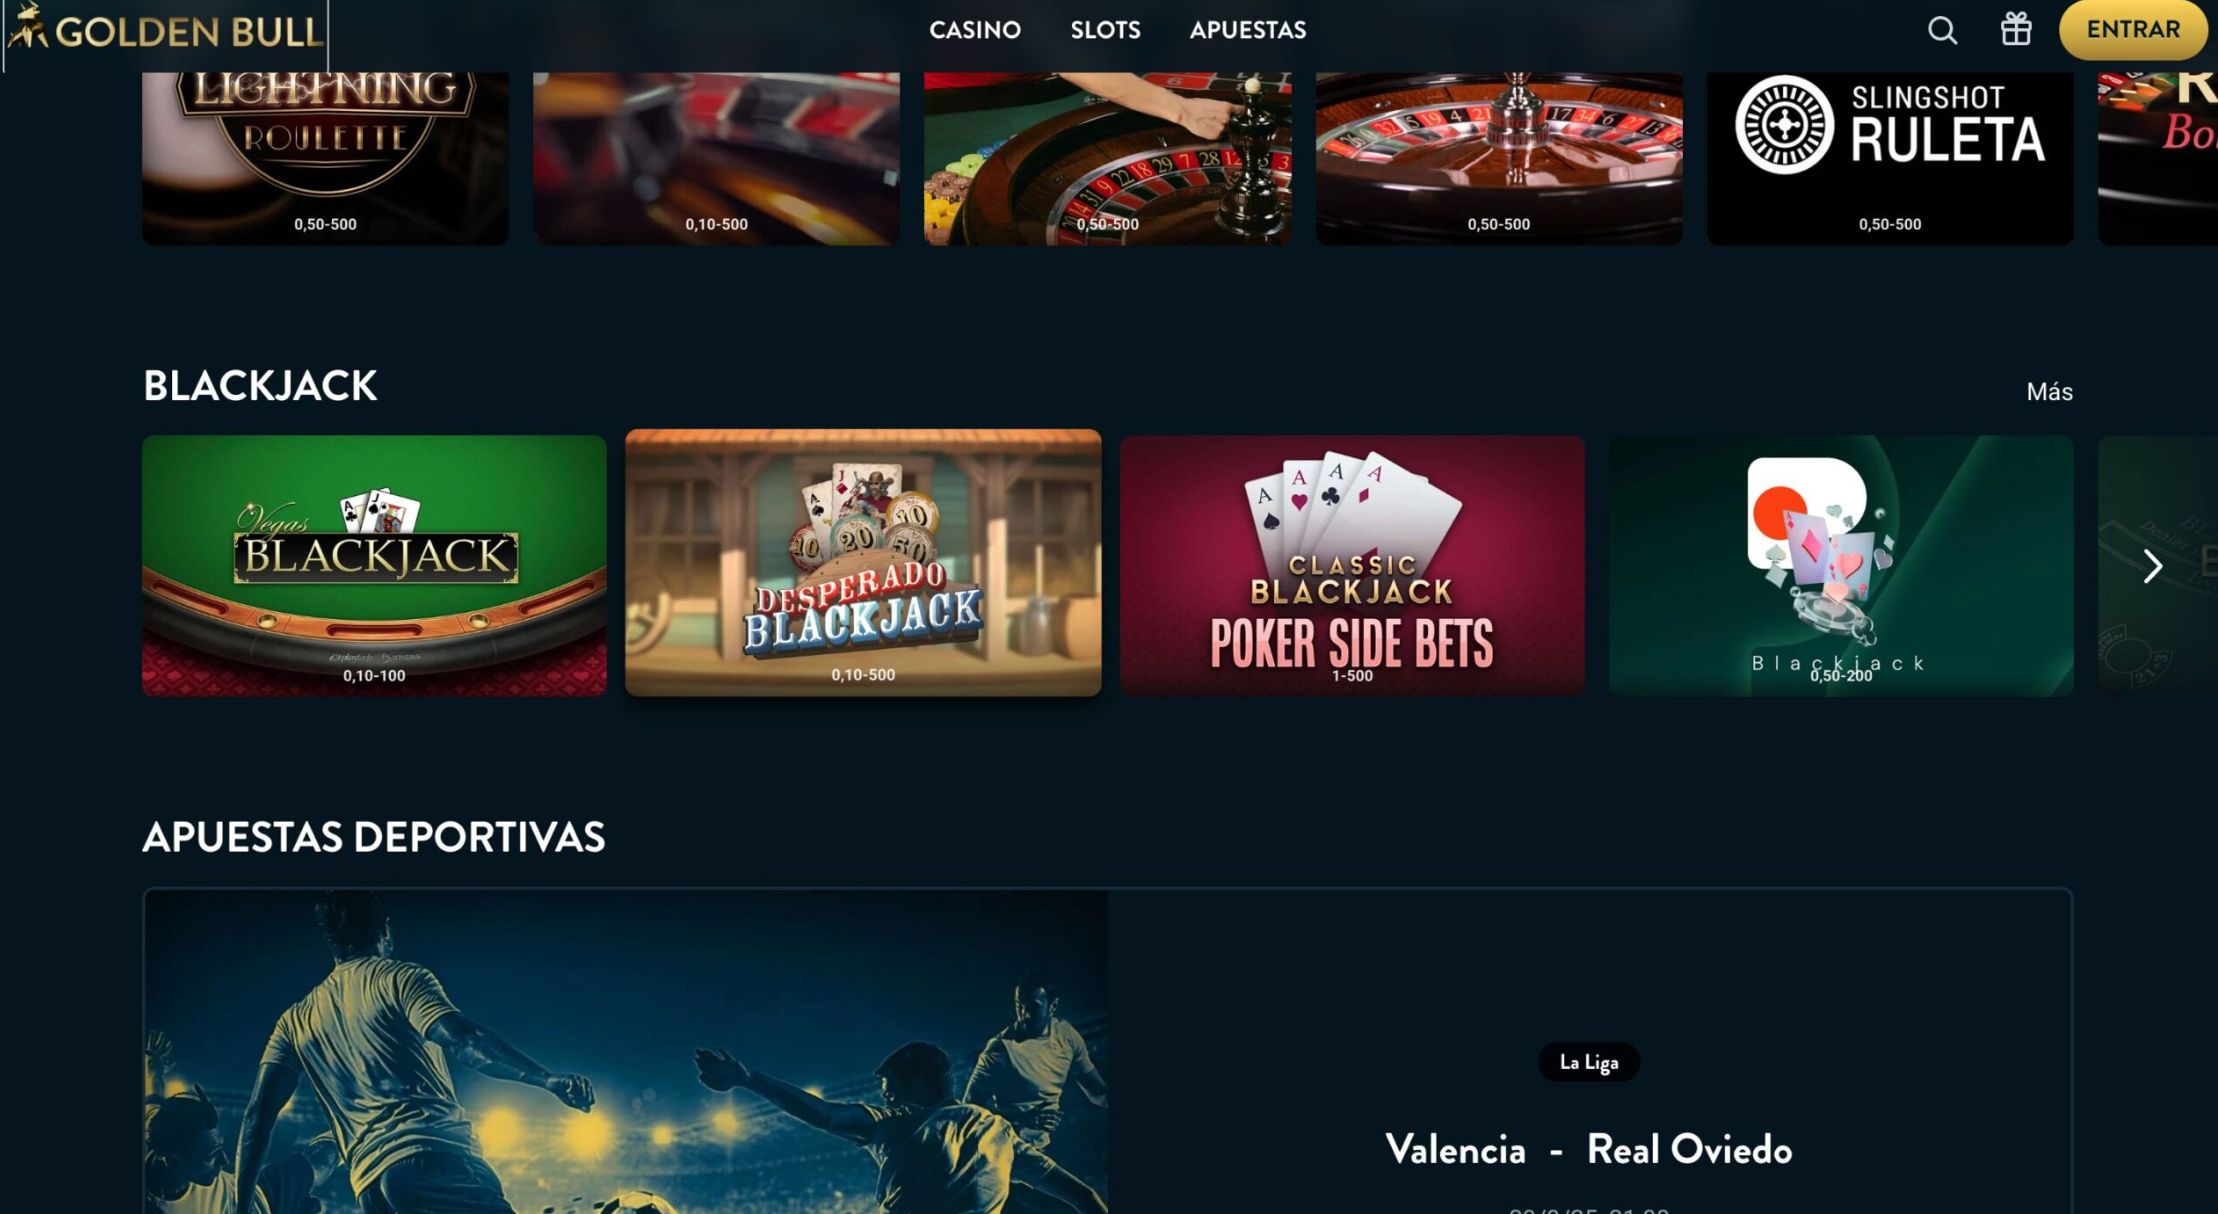Click the football players banner image
Screen dimensions: 2218x1214
click(626, 1052)
